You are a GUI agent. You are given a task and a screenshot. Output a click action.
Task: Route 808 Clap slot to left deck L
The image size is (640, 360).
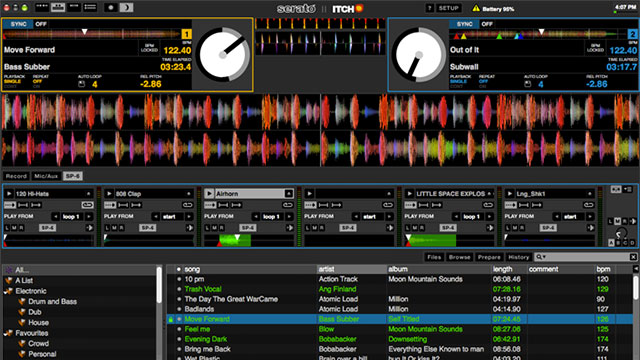(x=107, y=228)
